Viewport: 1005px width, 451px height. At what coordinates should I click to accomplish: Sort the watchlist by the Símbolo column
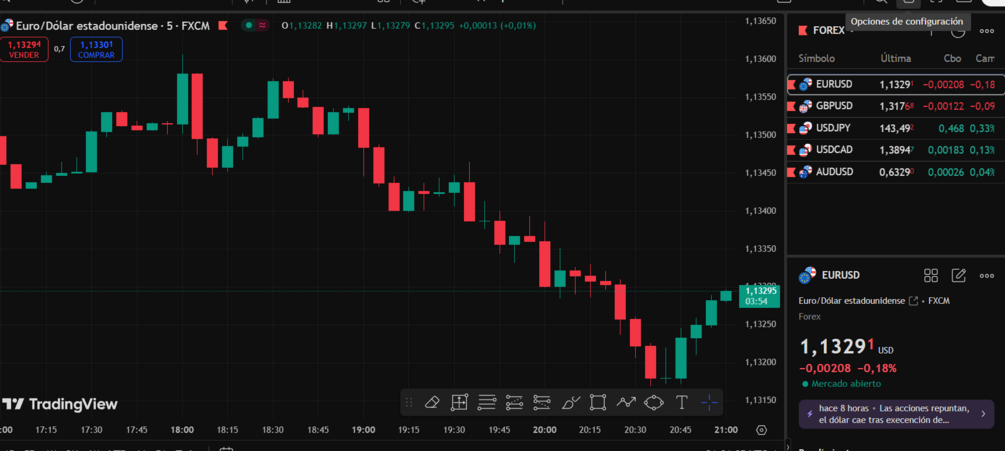(817, 58)
